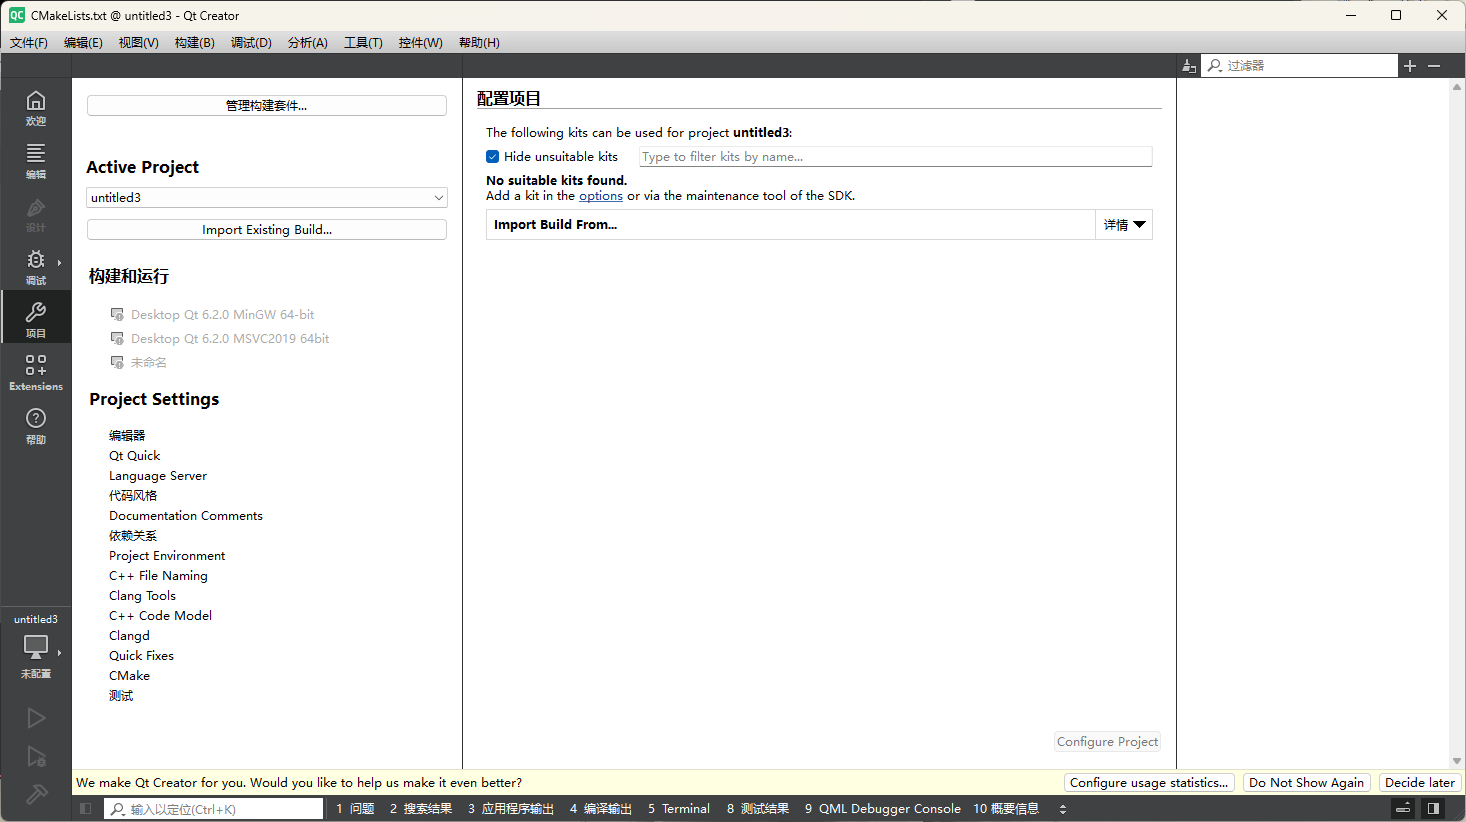
Task: Open Project Environment settings
Action: pos(167,556)
